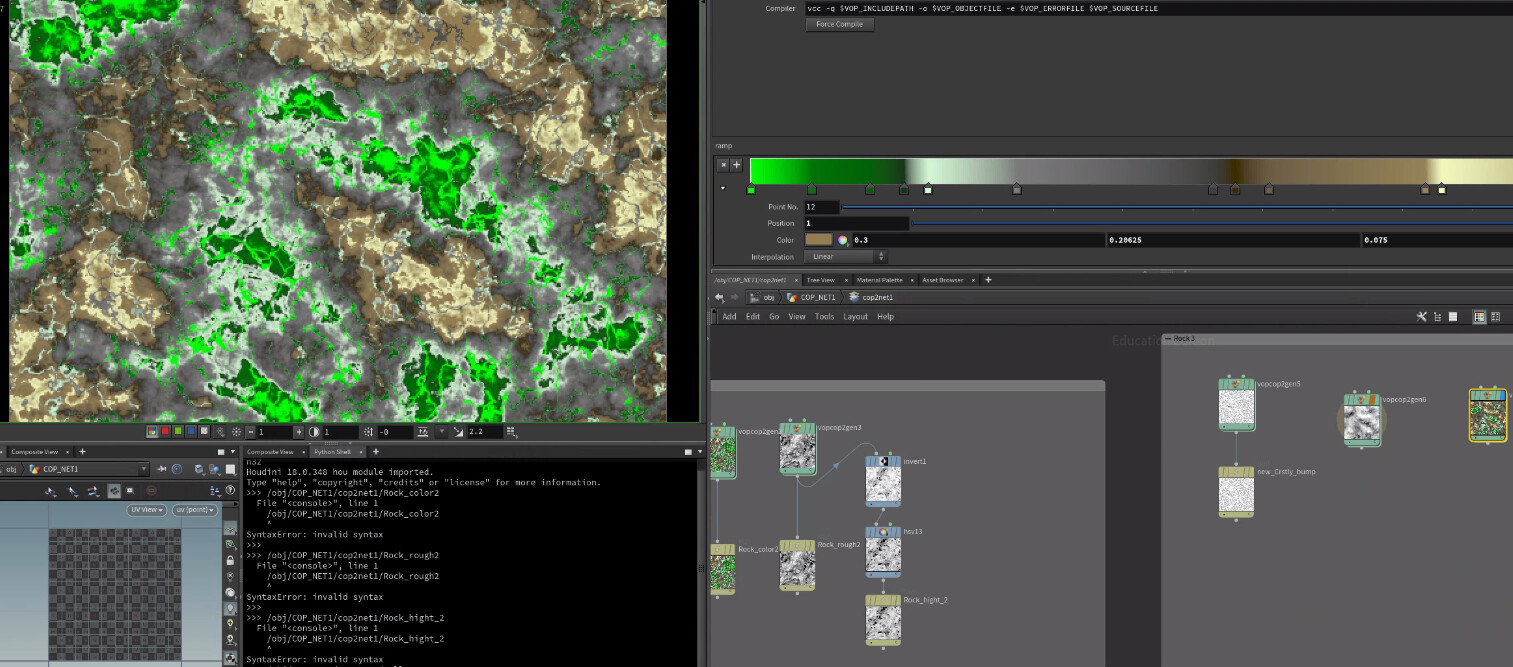
Task: Click the red channel display button
Action: [x=165, y=432]
